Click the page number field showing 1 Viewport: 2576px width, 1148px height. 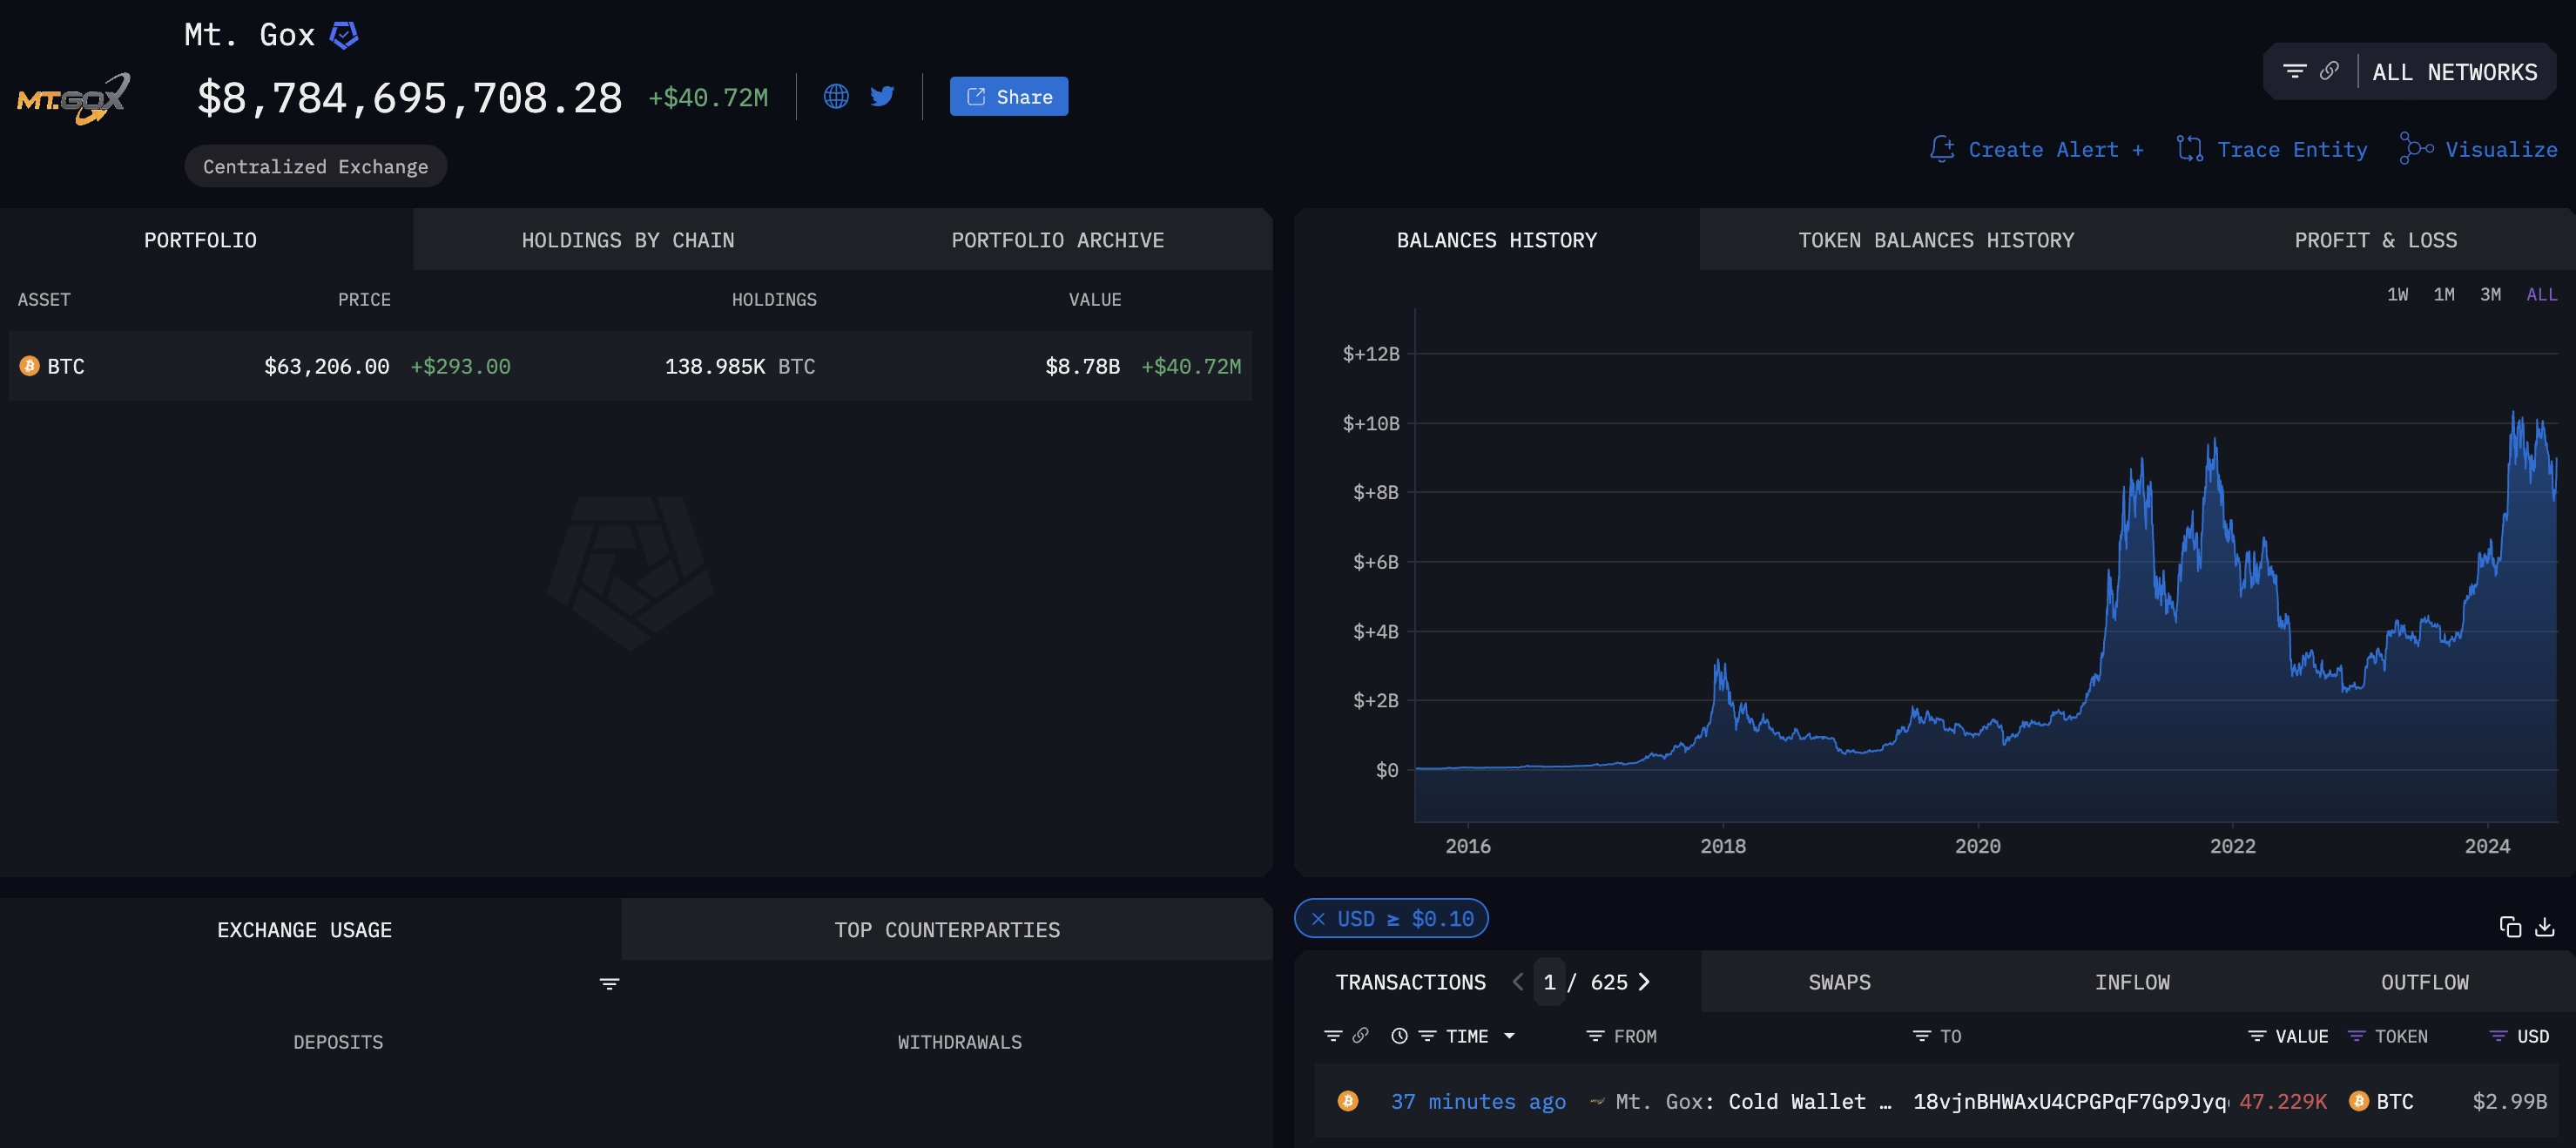point(1549,982)
